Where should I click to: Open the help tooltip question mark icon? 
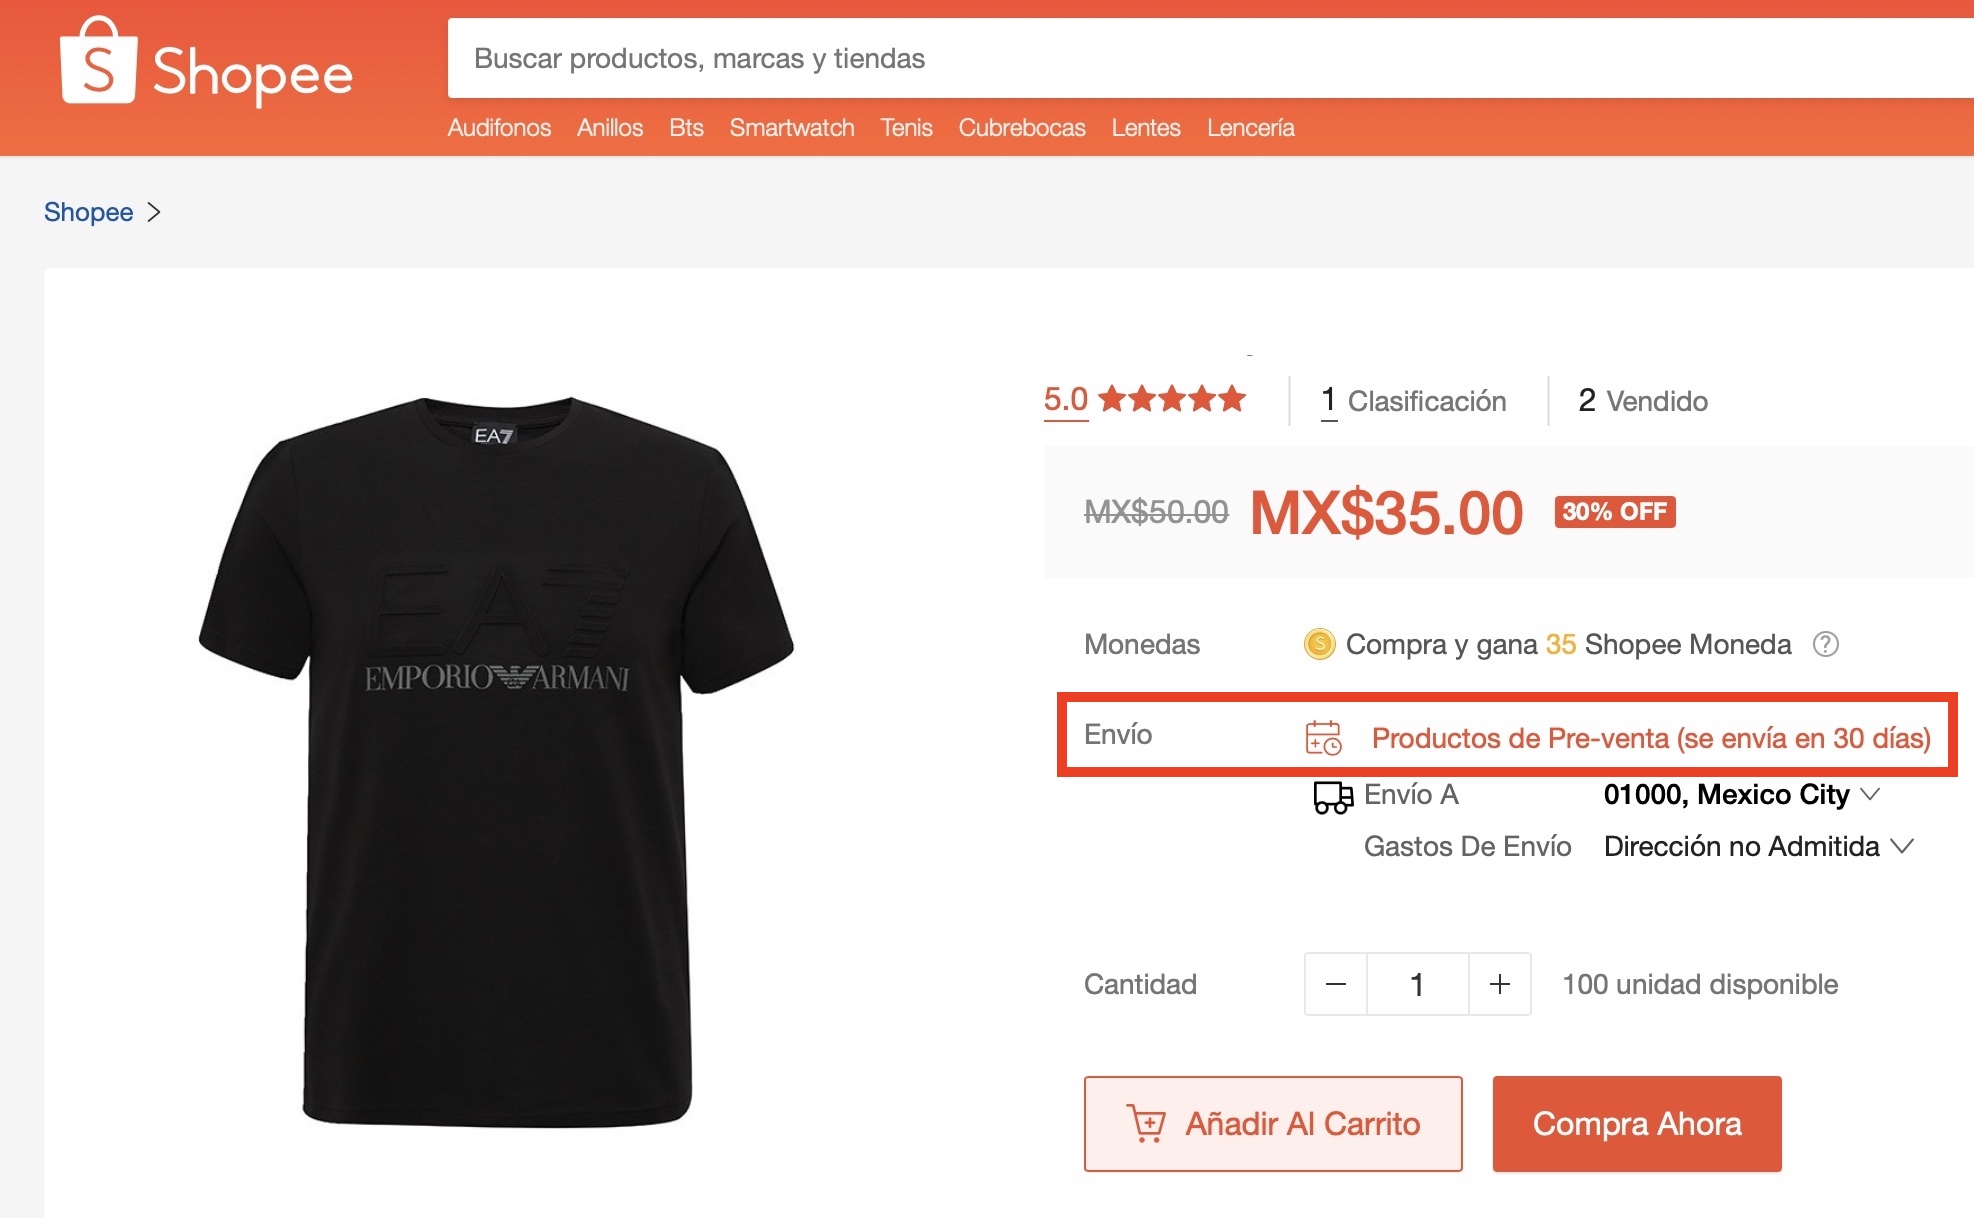click(x=1828, y=645)
